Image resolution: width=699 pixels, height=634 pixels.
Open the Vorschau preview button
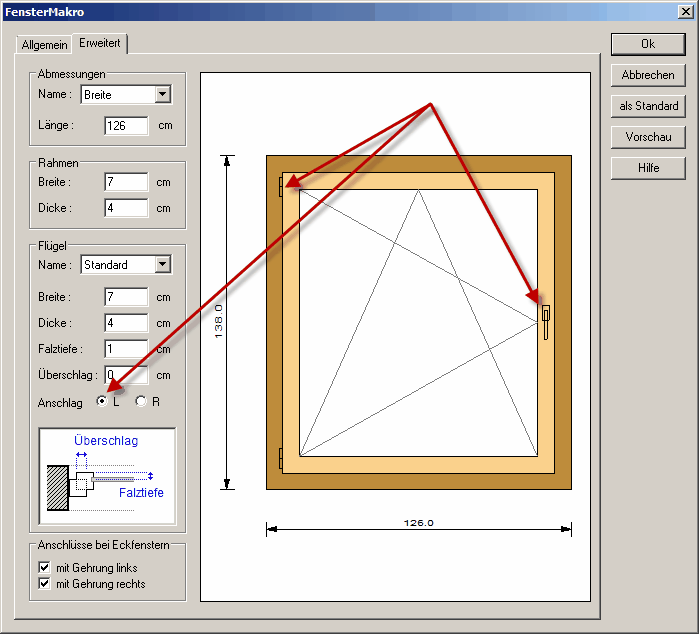[x=648, y=137]
